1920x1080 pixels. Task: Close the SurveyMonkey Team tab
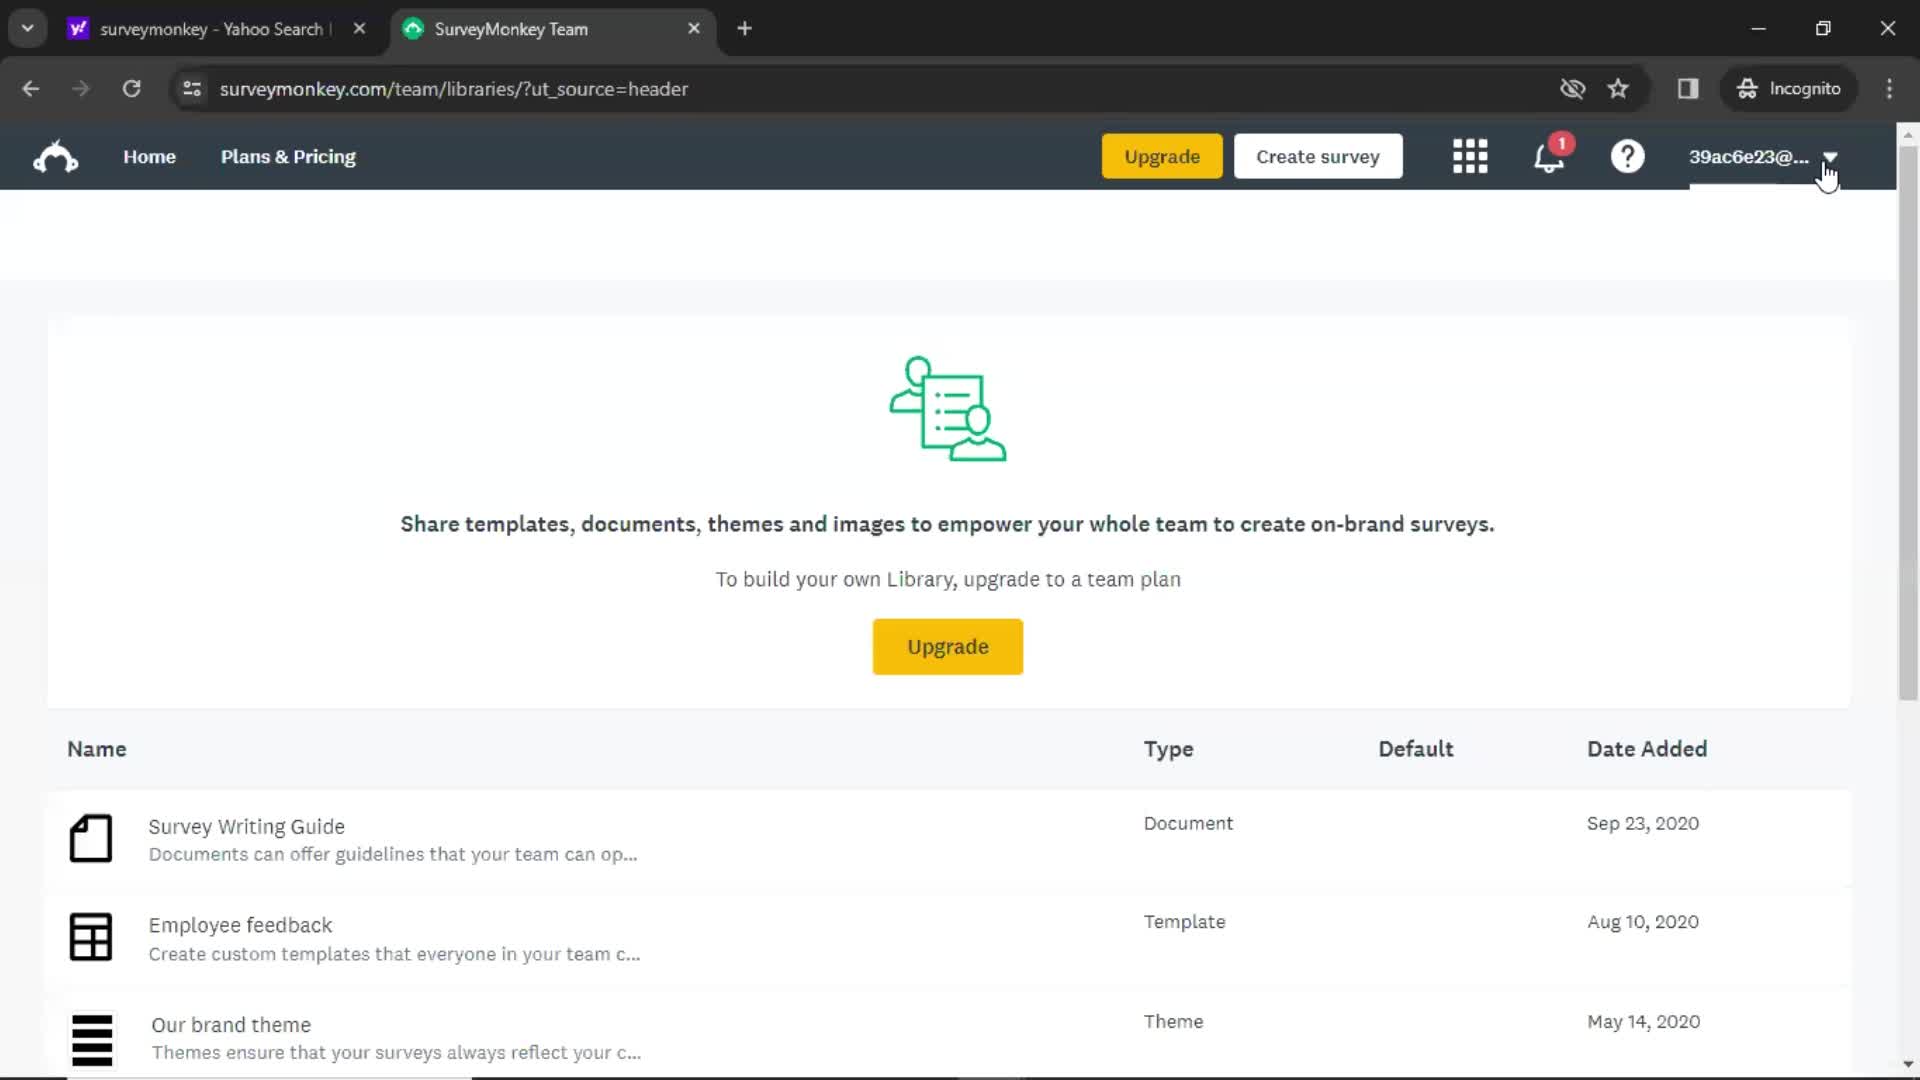click(x=694, y=29)
